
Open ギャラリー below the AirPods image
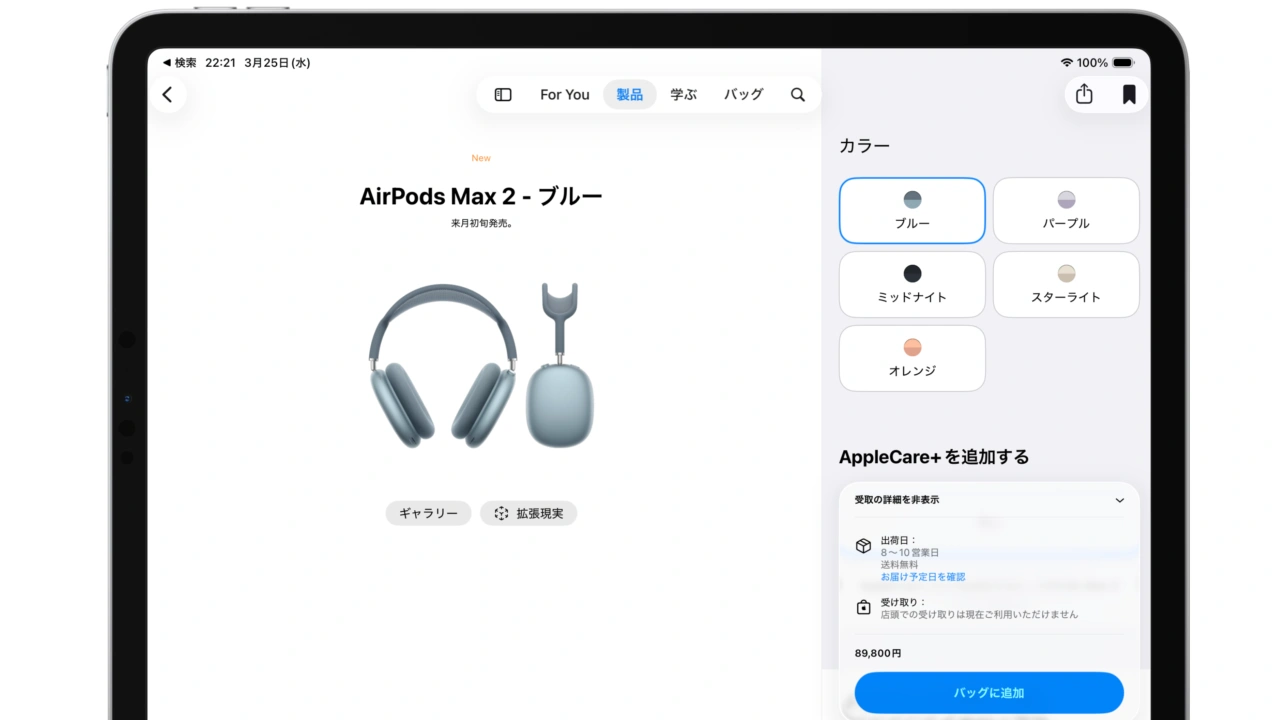click(428, 513)
